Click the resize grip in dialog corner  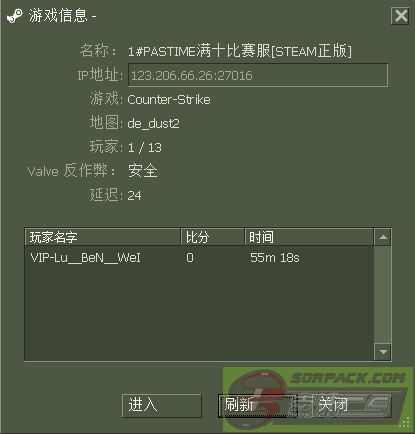[404, 423]
